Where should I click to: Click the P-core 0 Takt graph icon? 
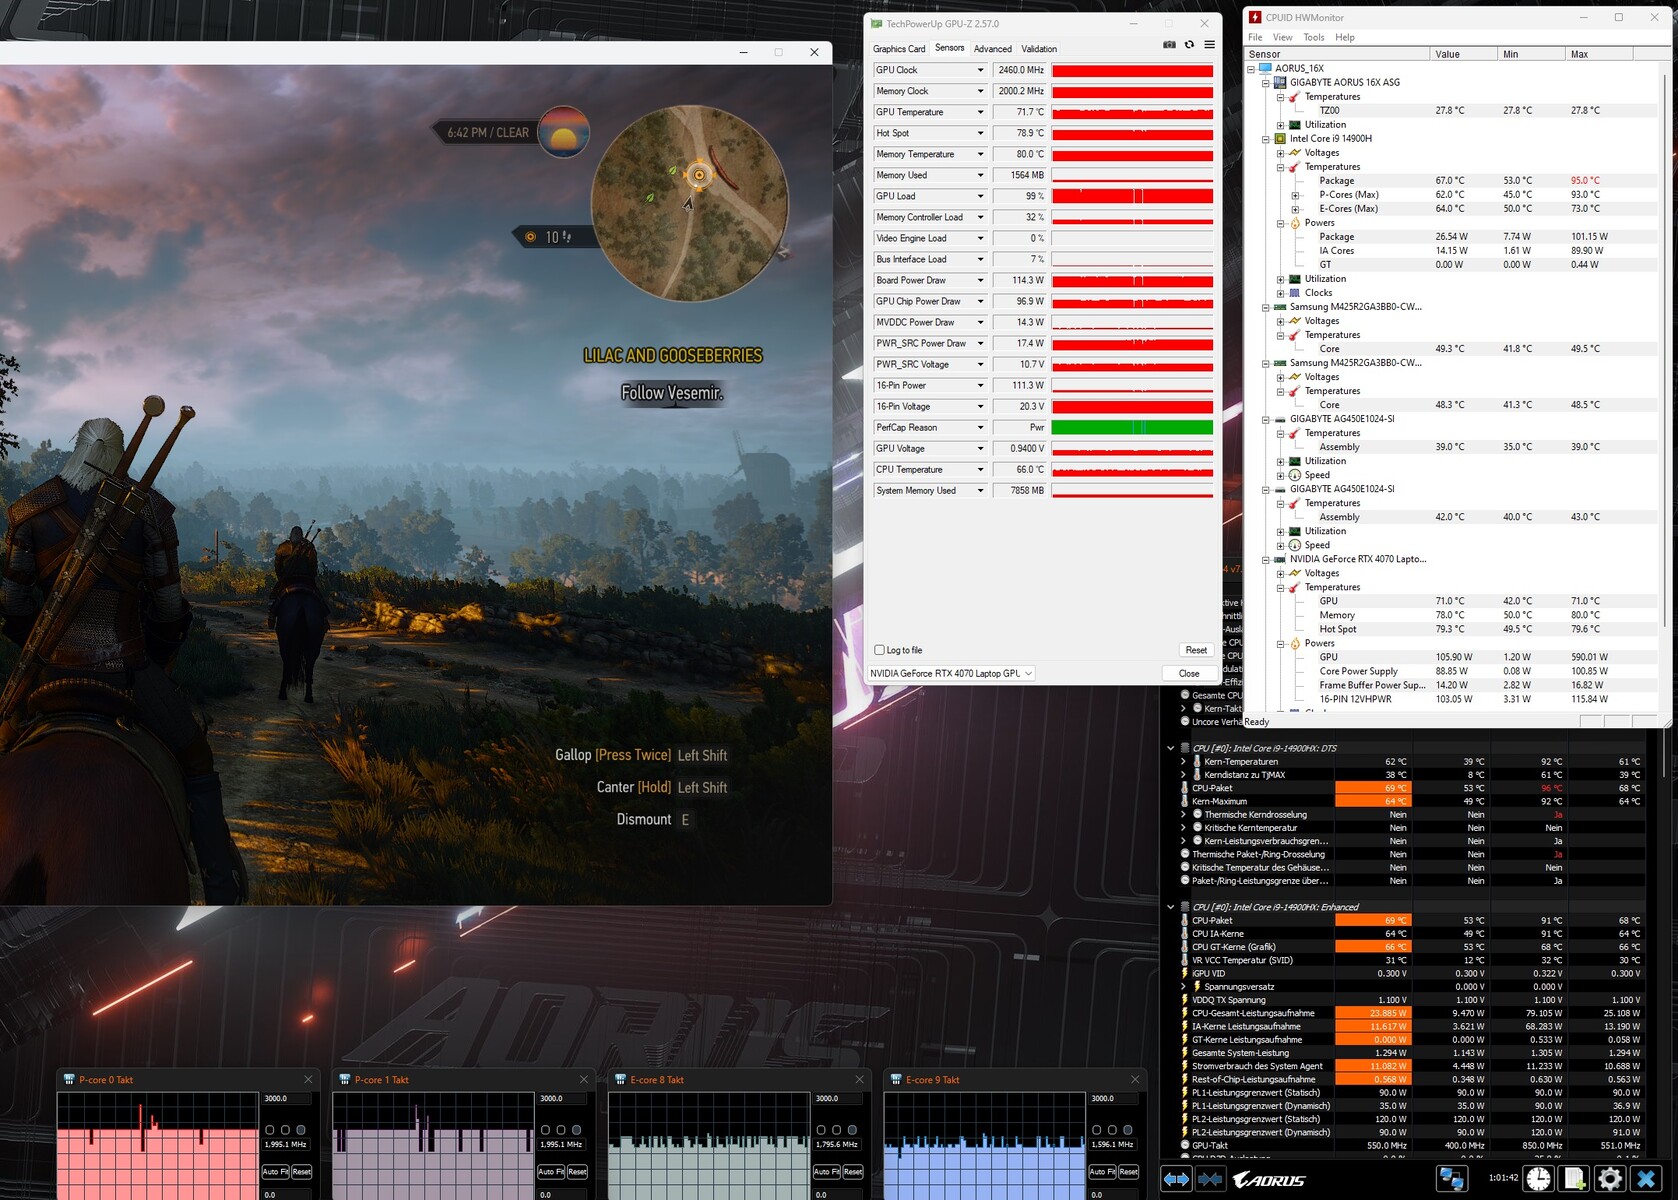point(69,1080)
